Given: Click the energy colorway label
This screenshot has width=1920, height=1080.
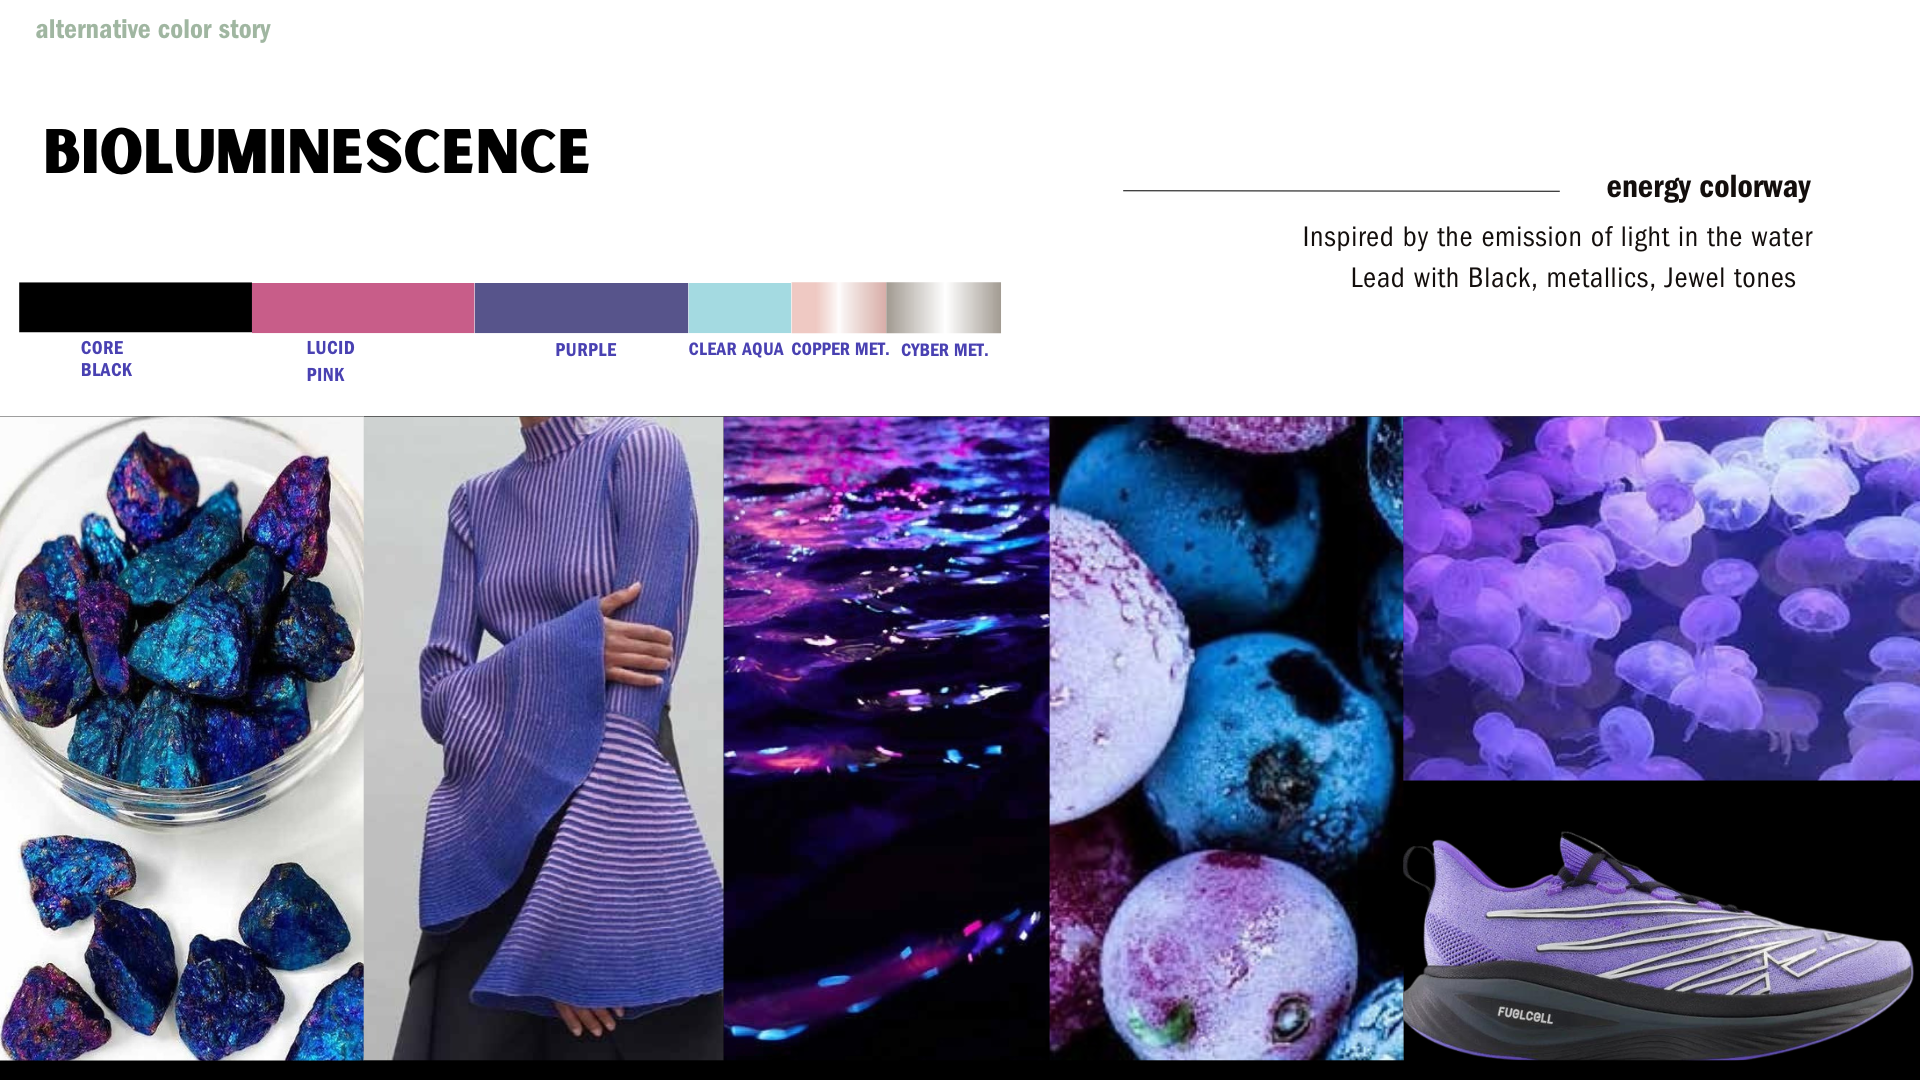Looking at the screenshot, I should [1708, 187].
